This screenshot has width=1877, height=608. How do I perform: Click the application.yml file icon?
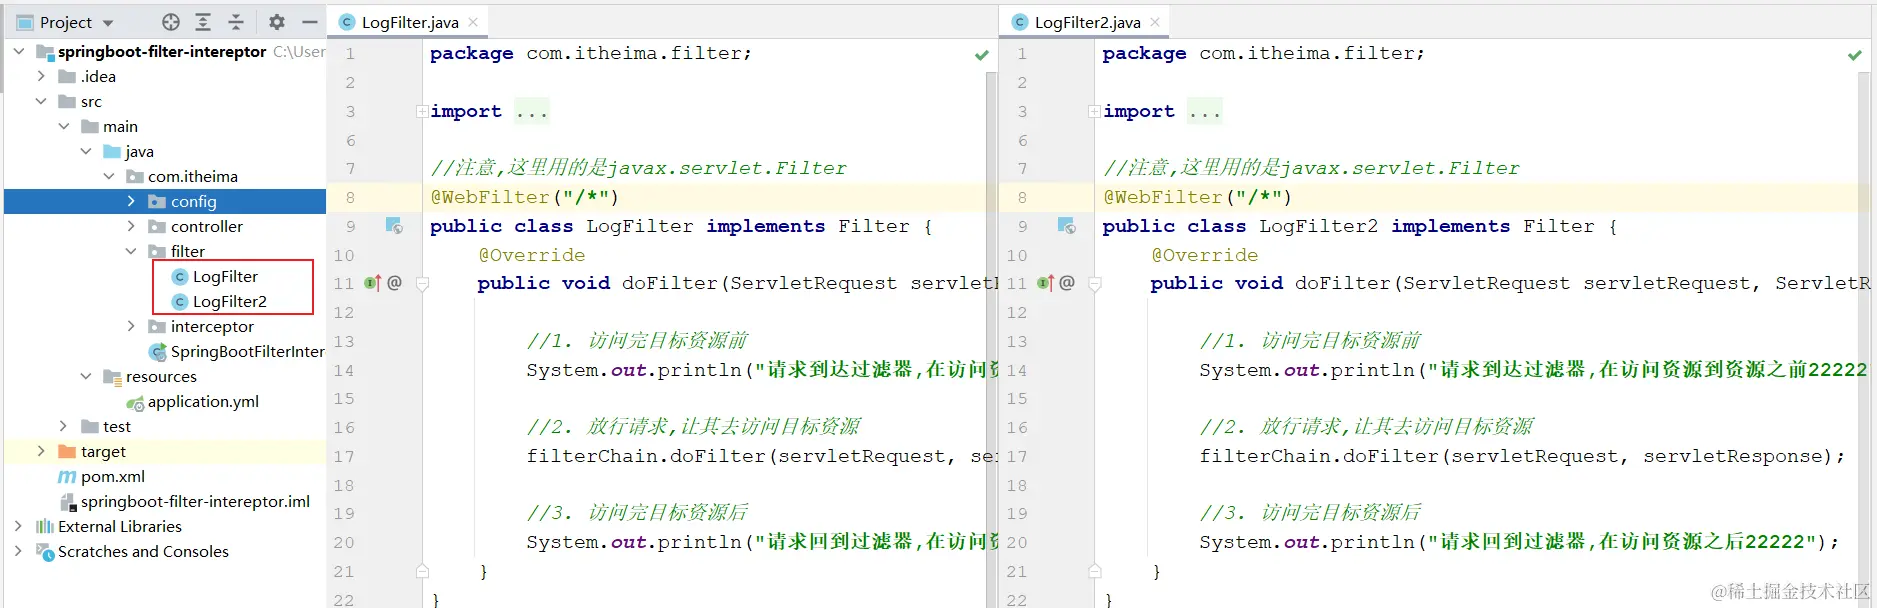click(x=135, y=402)
